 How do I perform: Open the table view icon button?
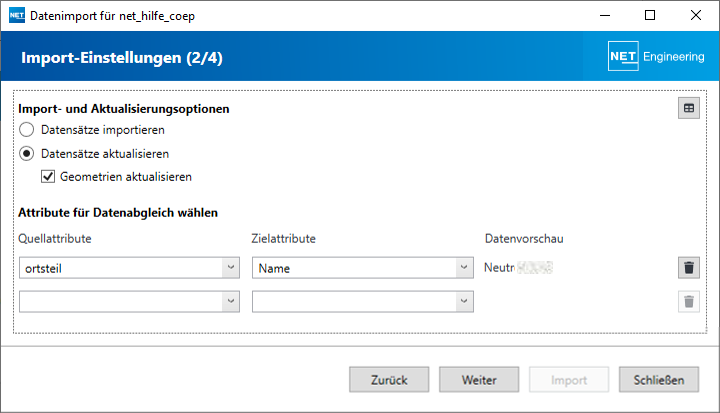coord(689,108)
